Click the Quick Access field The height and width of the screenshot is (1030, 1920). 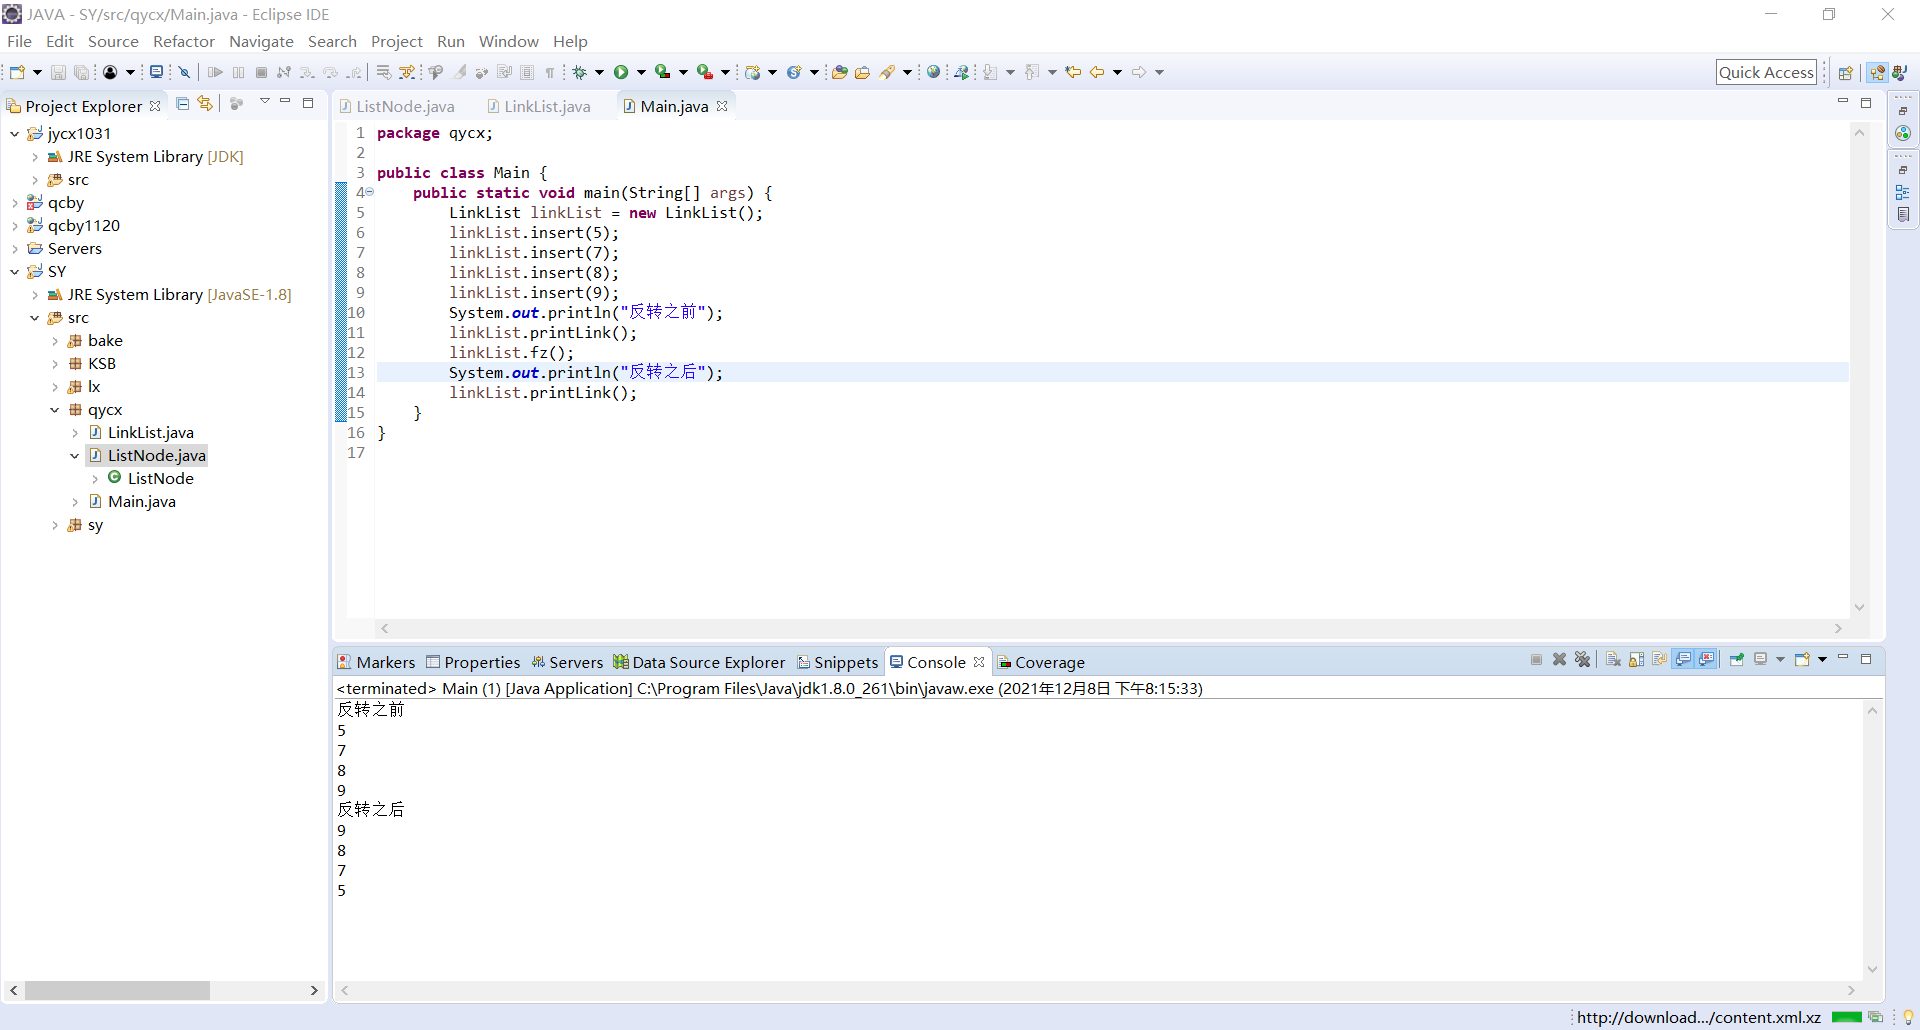(1766, 72)
